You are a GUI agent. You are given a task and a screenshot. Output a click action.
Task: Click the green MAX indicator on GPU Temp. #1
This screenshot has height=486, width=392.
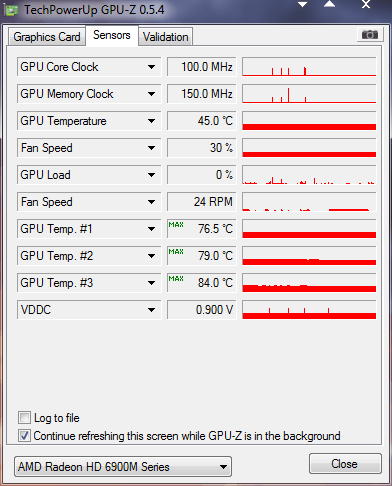pyautogui.click(x=176, y=225)
